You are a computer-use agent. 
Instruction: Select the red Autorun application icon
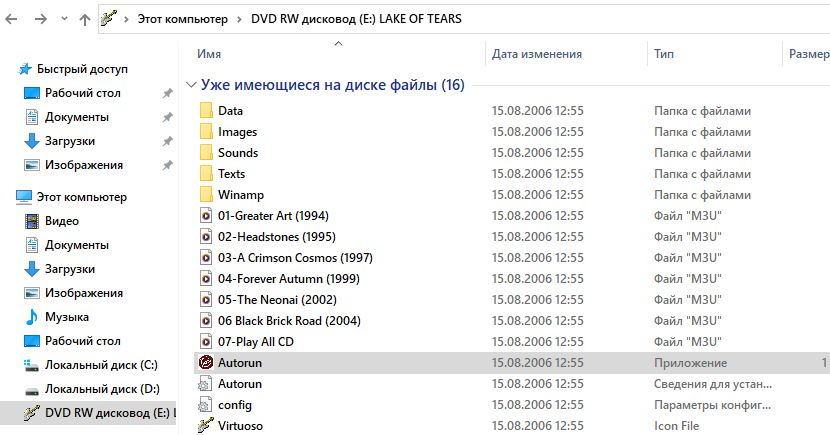coord(205,362)
